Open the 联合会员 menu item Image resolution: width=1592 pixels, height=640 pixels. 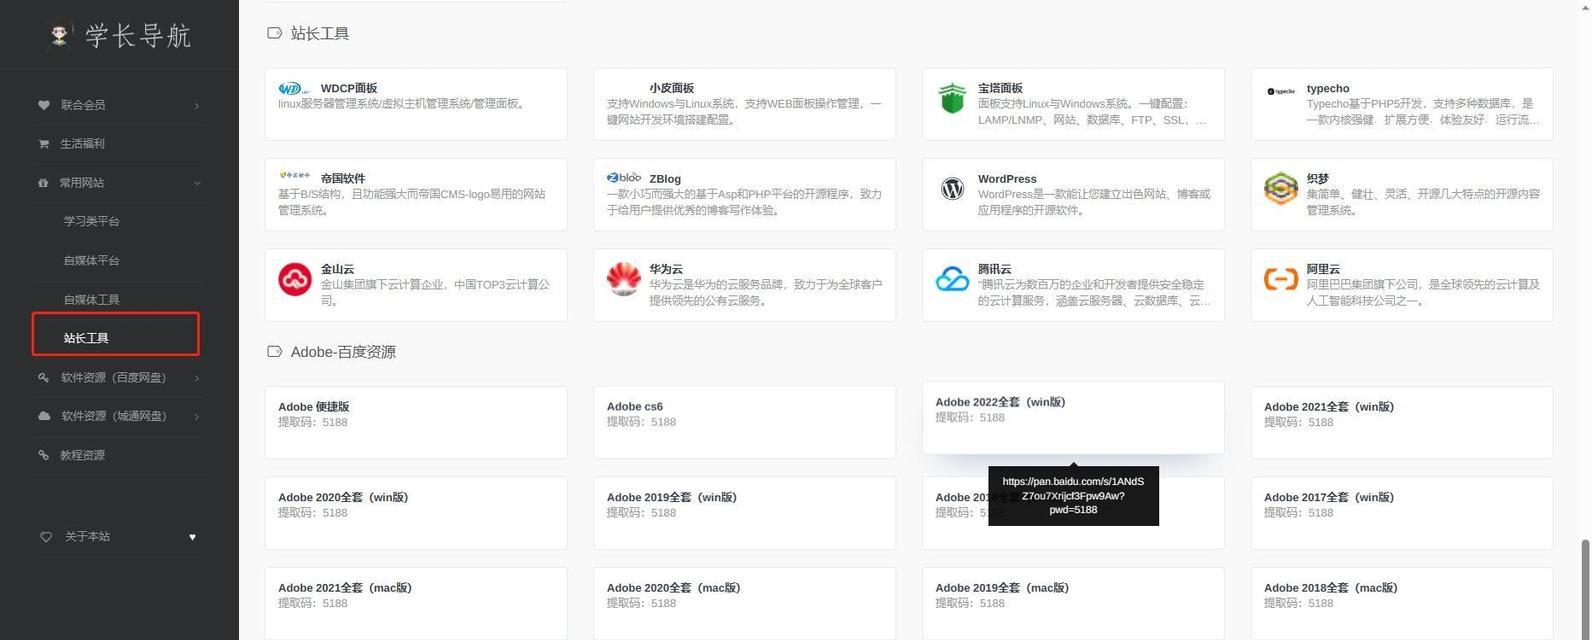click(119, 105)
